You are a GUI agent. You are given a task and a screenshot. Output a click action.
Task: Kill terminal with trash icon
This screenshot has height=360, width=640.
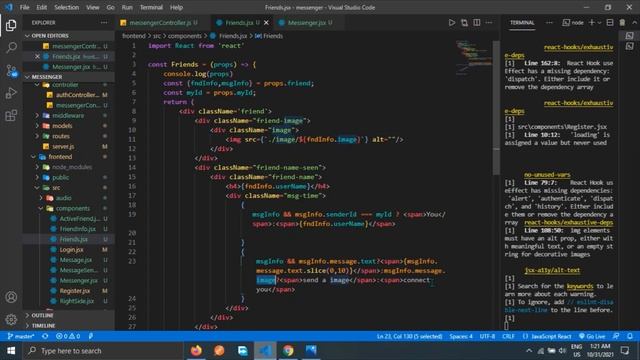(622, 22)
